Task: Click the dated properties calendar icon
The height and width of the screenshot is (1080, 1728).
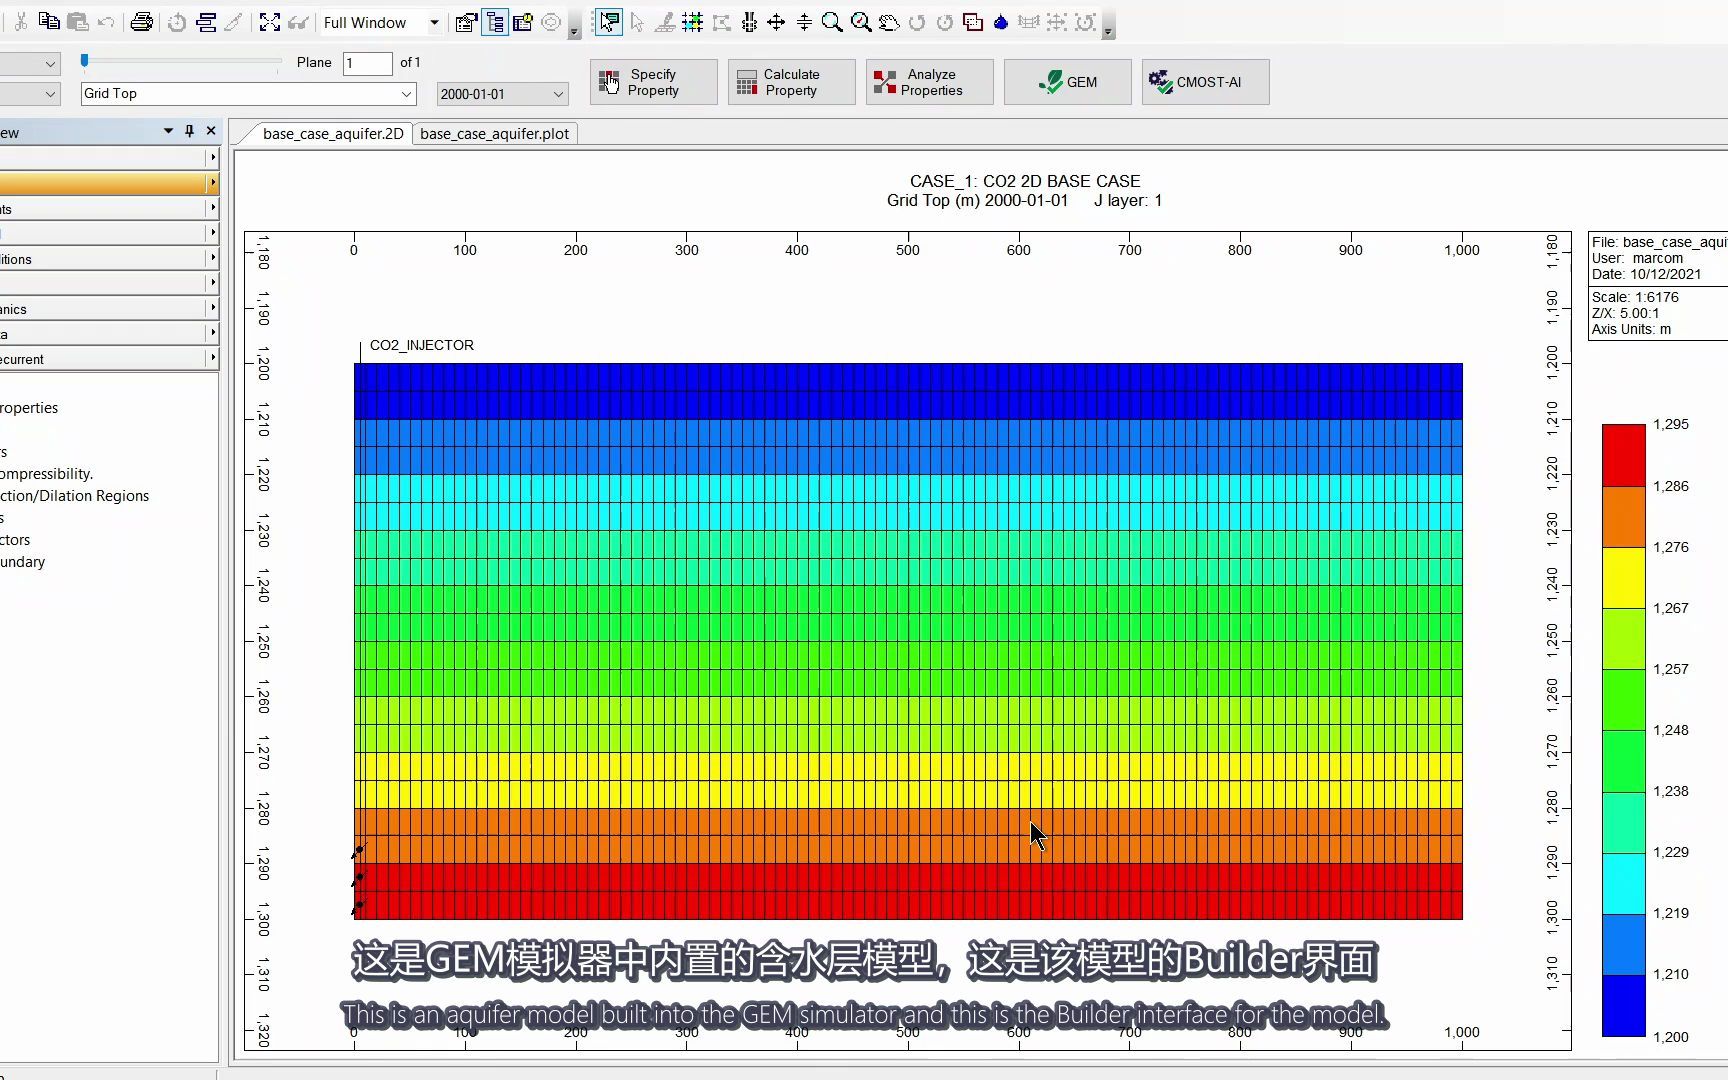Action: [x=523, y=22]
